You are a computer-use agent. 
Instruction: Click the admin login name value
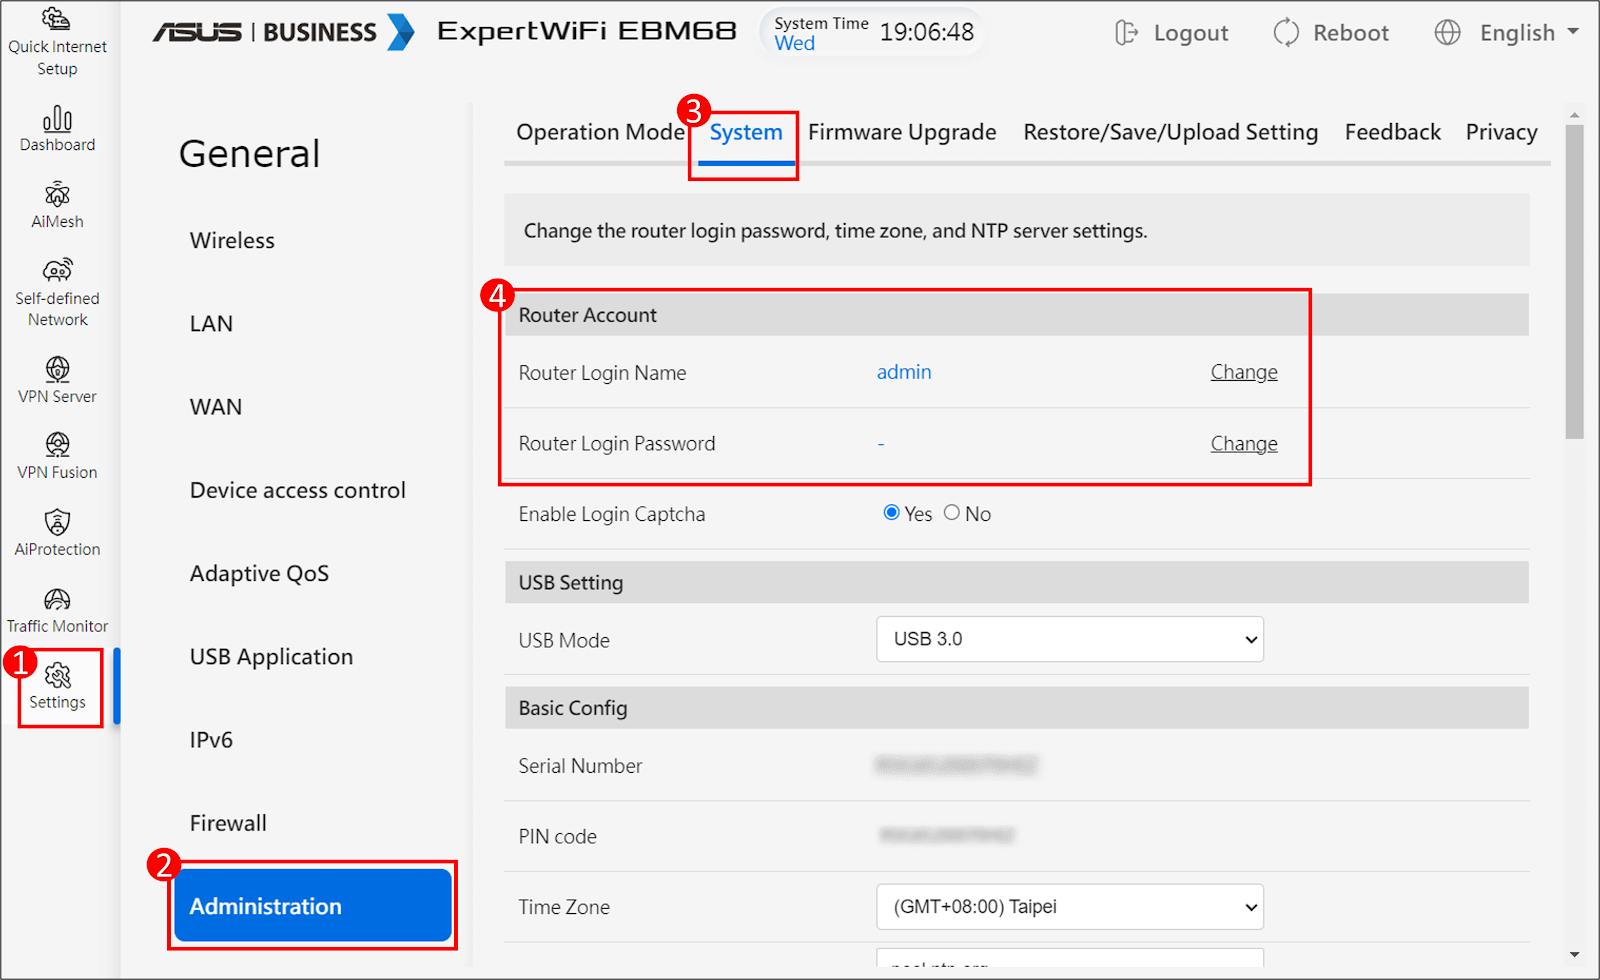coord(904,372)
